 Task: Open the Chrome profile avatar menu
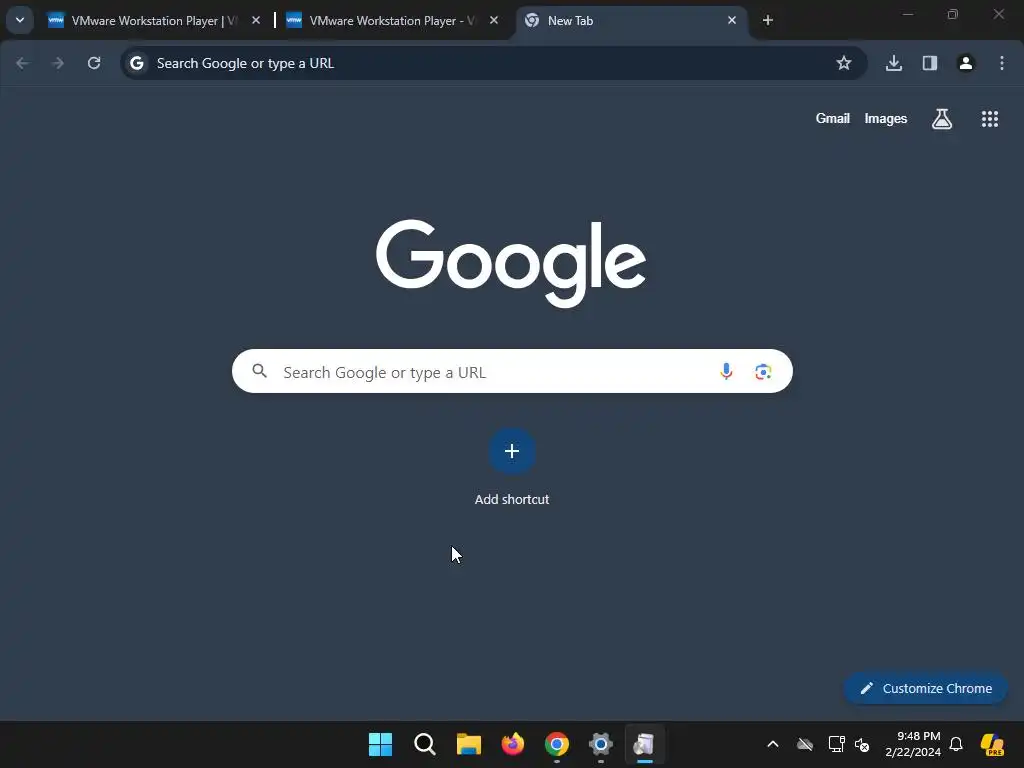coord(966,63)
